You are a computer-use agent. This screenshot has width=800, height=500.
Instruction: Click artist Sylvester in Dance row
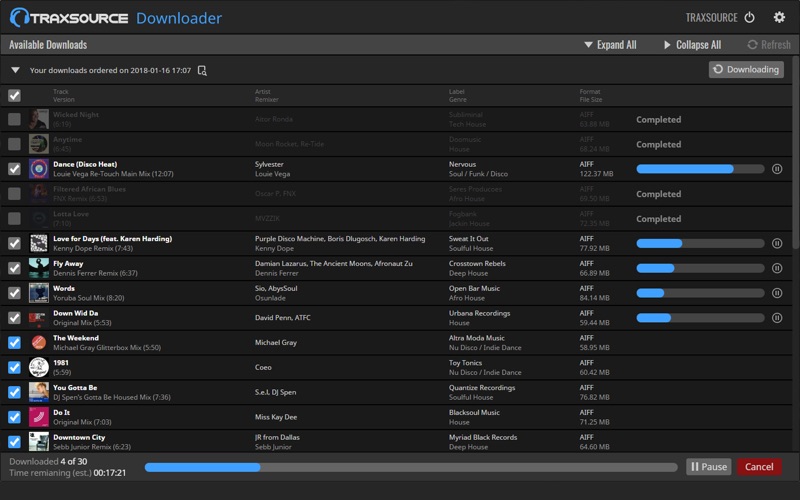tap(269, 164)
